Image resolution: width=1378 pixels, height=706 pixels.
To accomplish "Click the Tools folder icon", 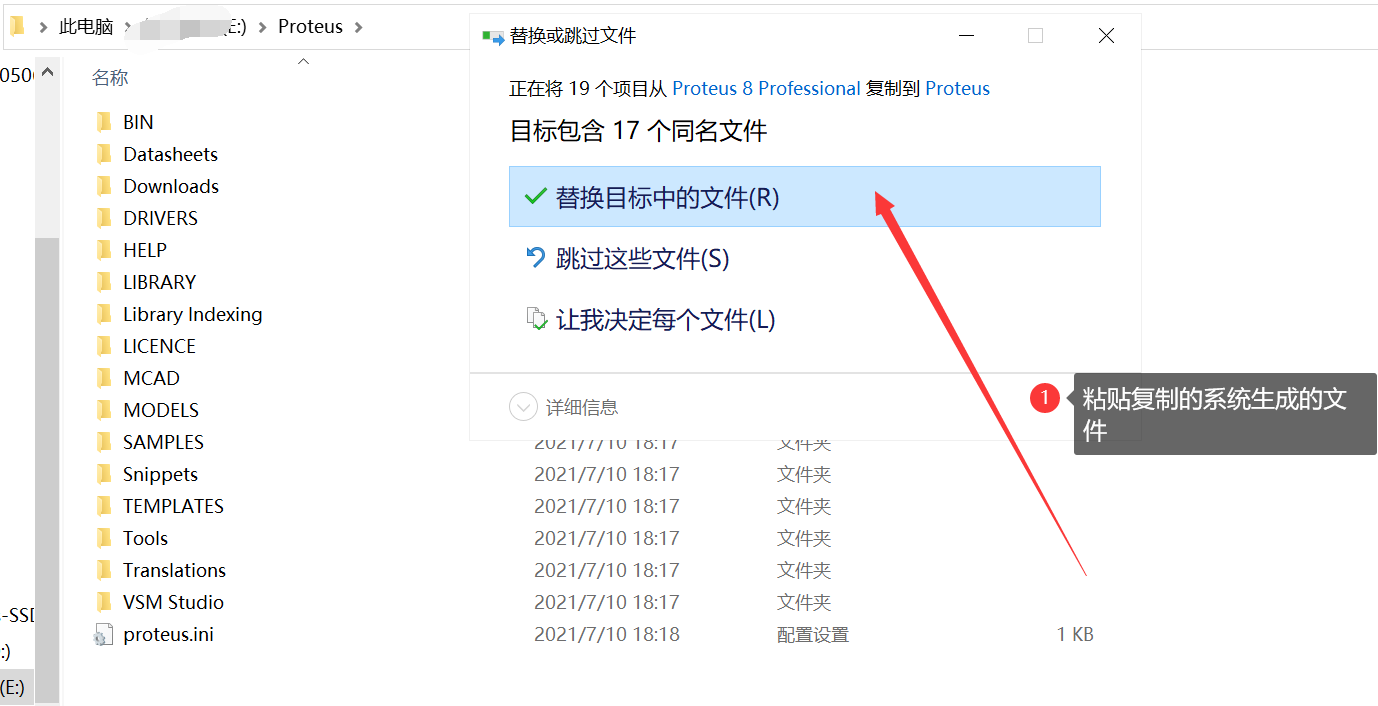I will (104, 538).
